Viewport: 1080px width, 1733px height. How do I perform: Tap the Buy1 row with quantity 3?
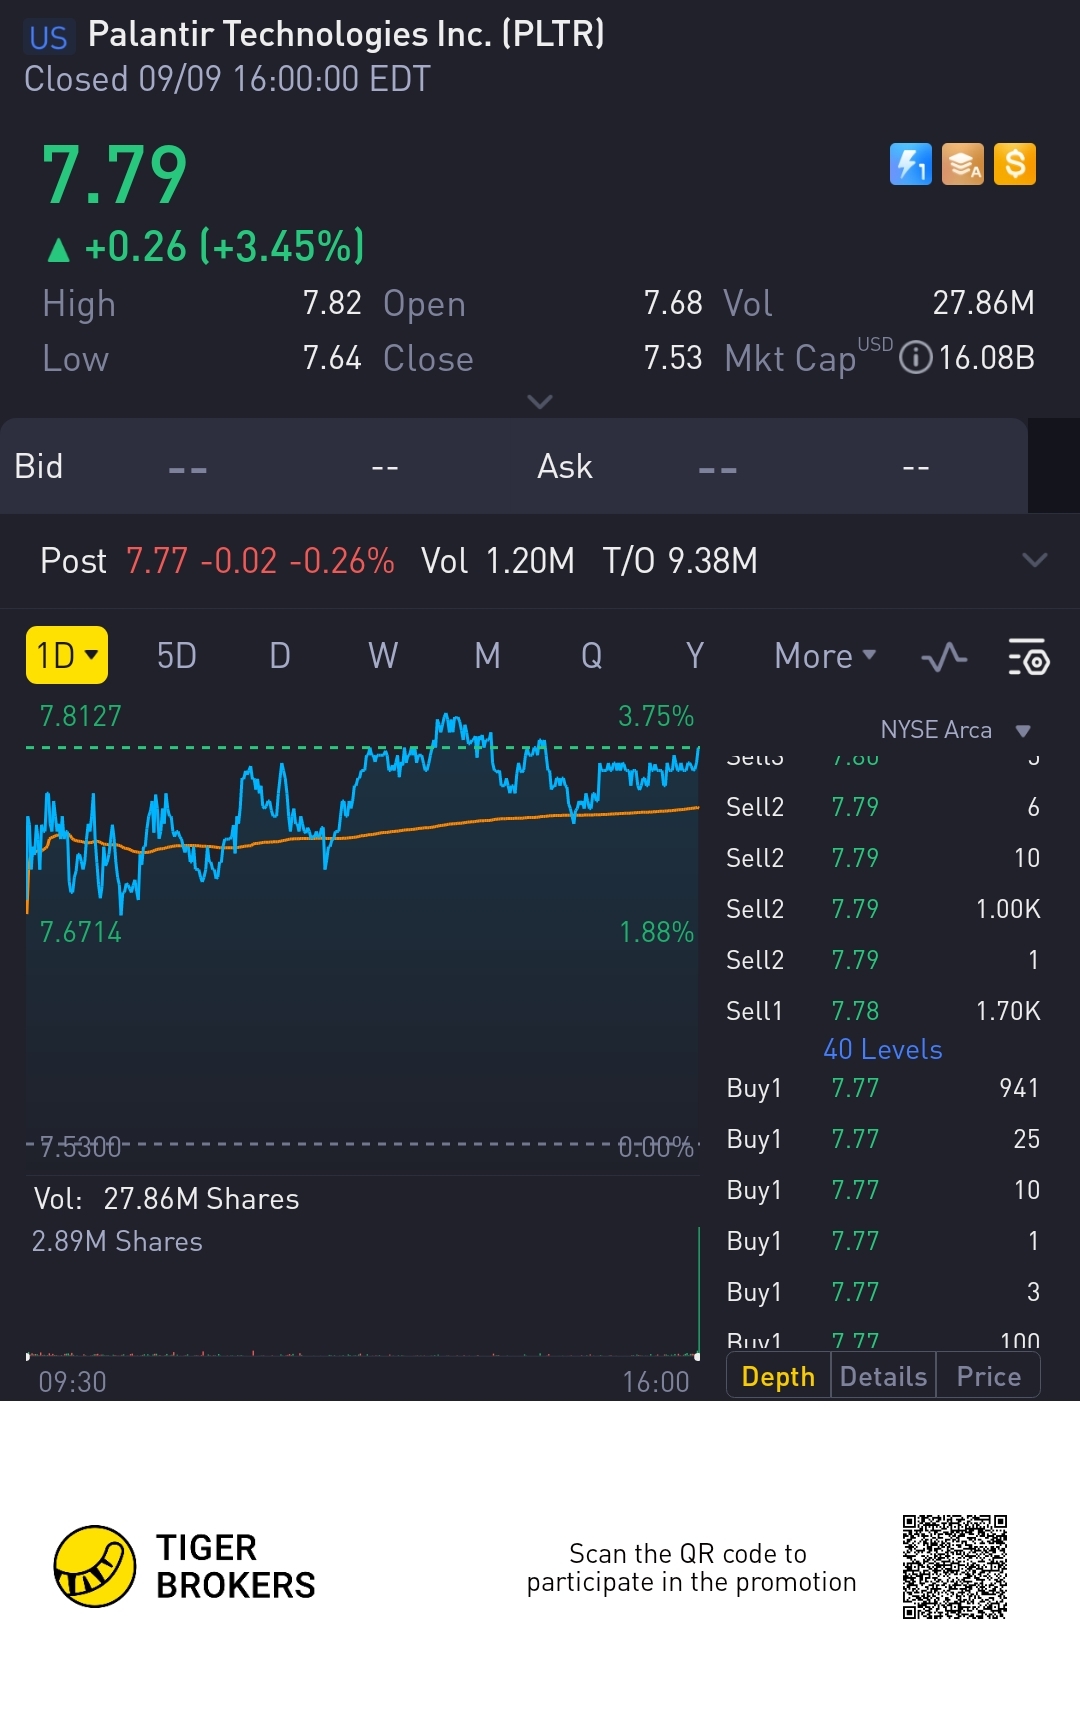[883, 1292]
